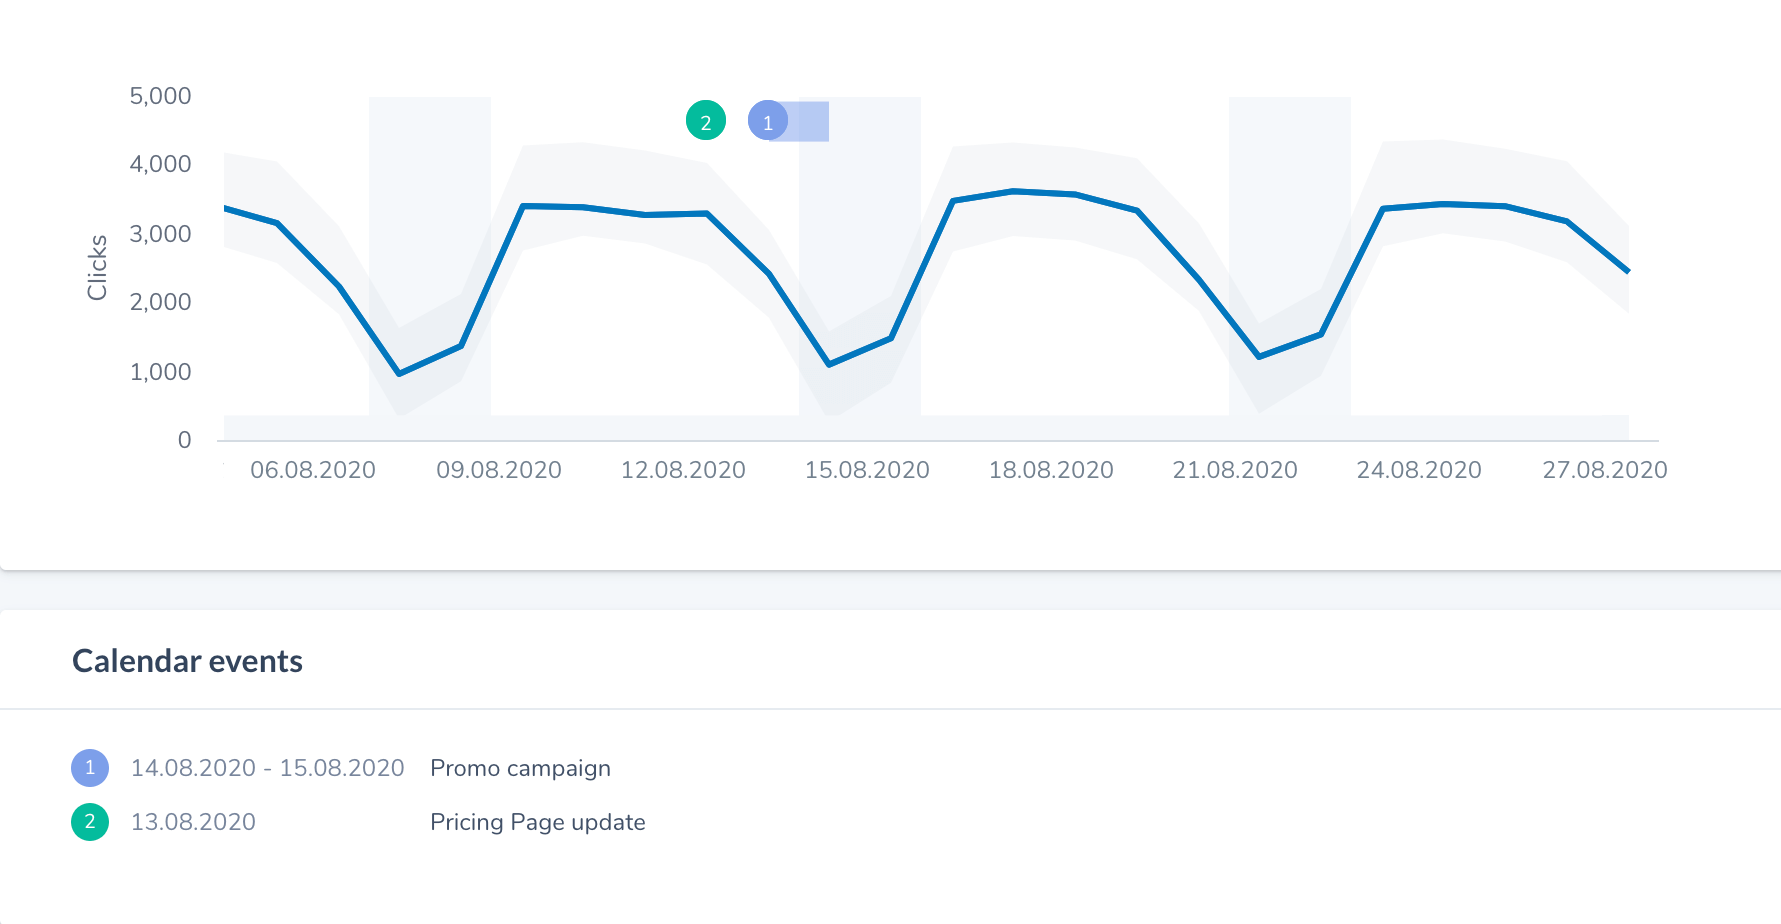Click the 27.08.2020 x-axis date label
The width and height of the screenshot is (1781, 924).
point(1605,470)
